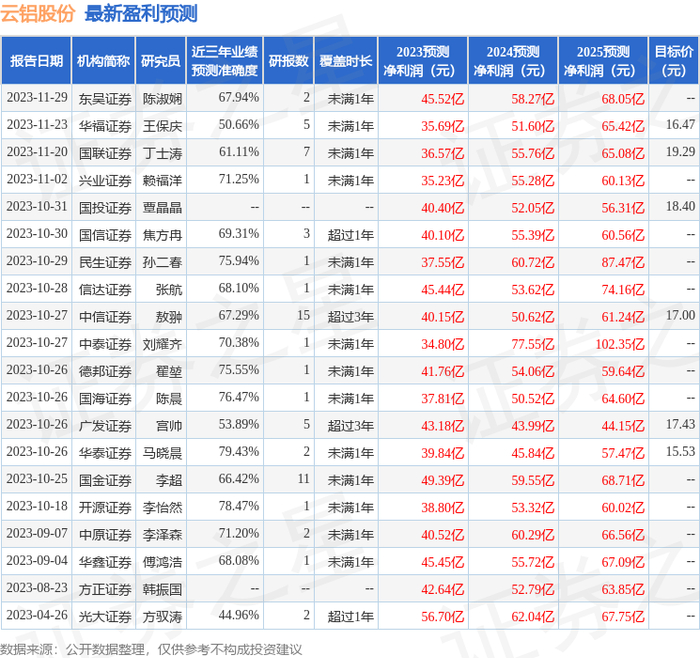Select the 华泰证券 institution cell
Viewport: 700px width, 658px height.
click(105, 453)
